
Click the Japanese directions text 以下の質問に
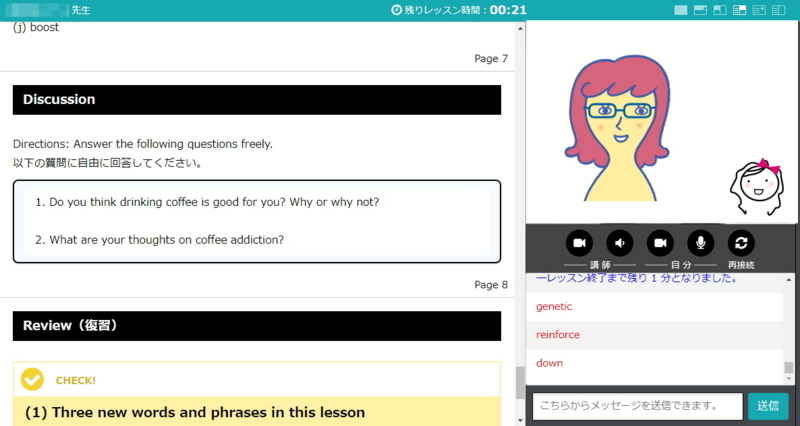click(x=108, y=164)
